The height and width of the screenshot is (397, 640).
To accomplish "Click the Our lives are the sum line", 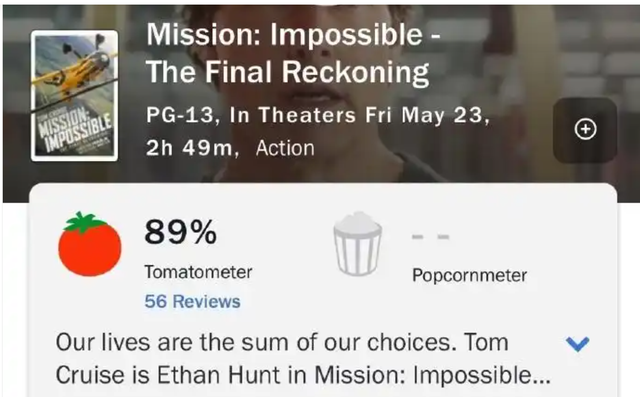I will pyautogui.click(x=282, y=342).
